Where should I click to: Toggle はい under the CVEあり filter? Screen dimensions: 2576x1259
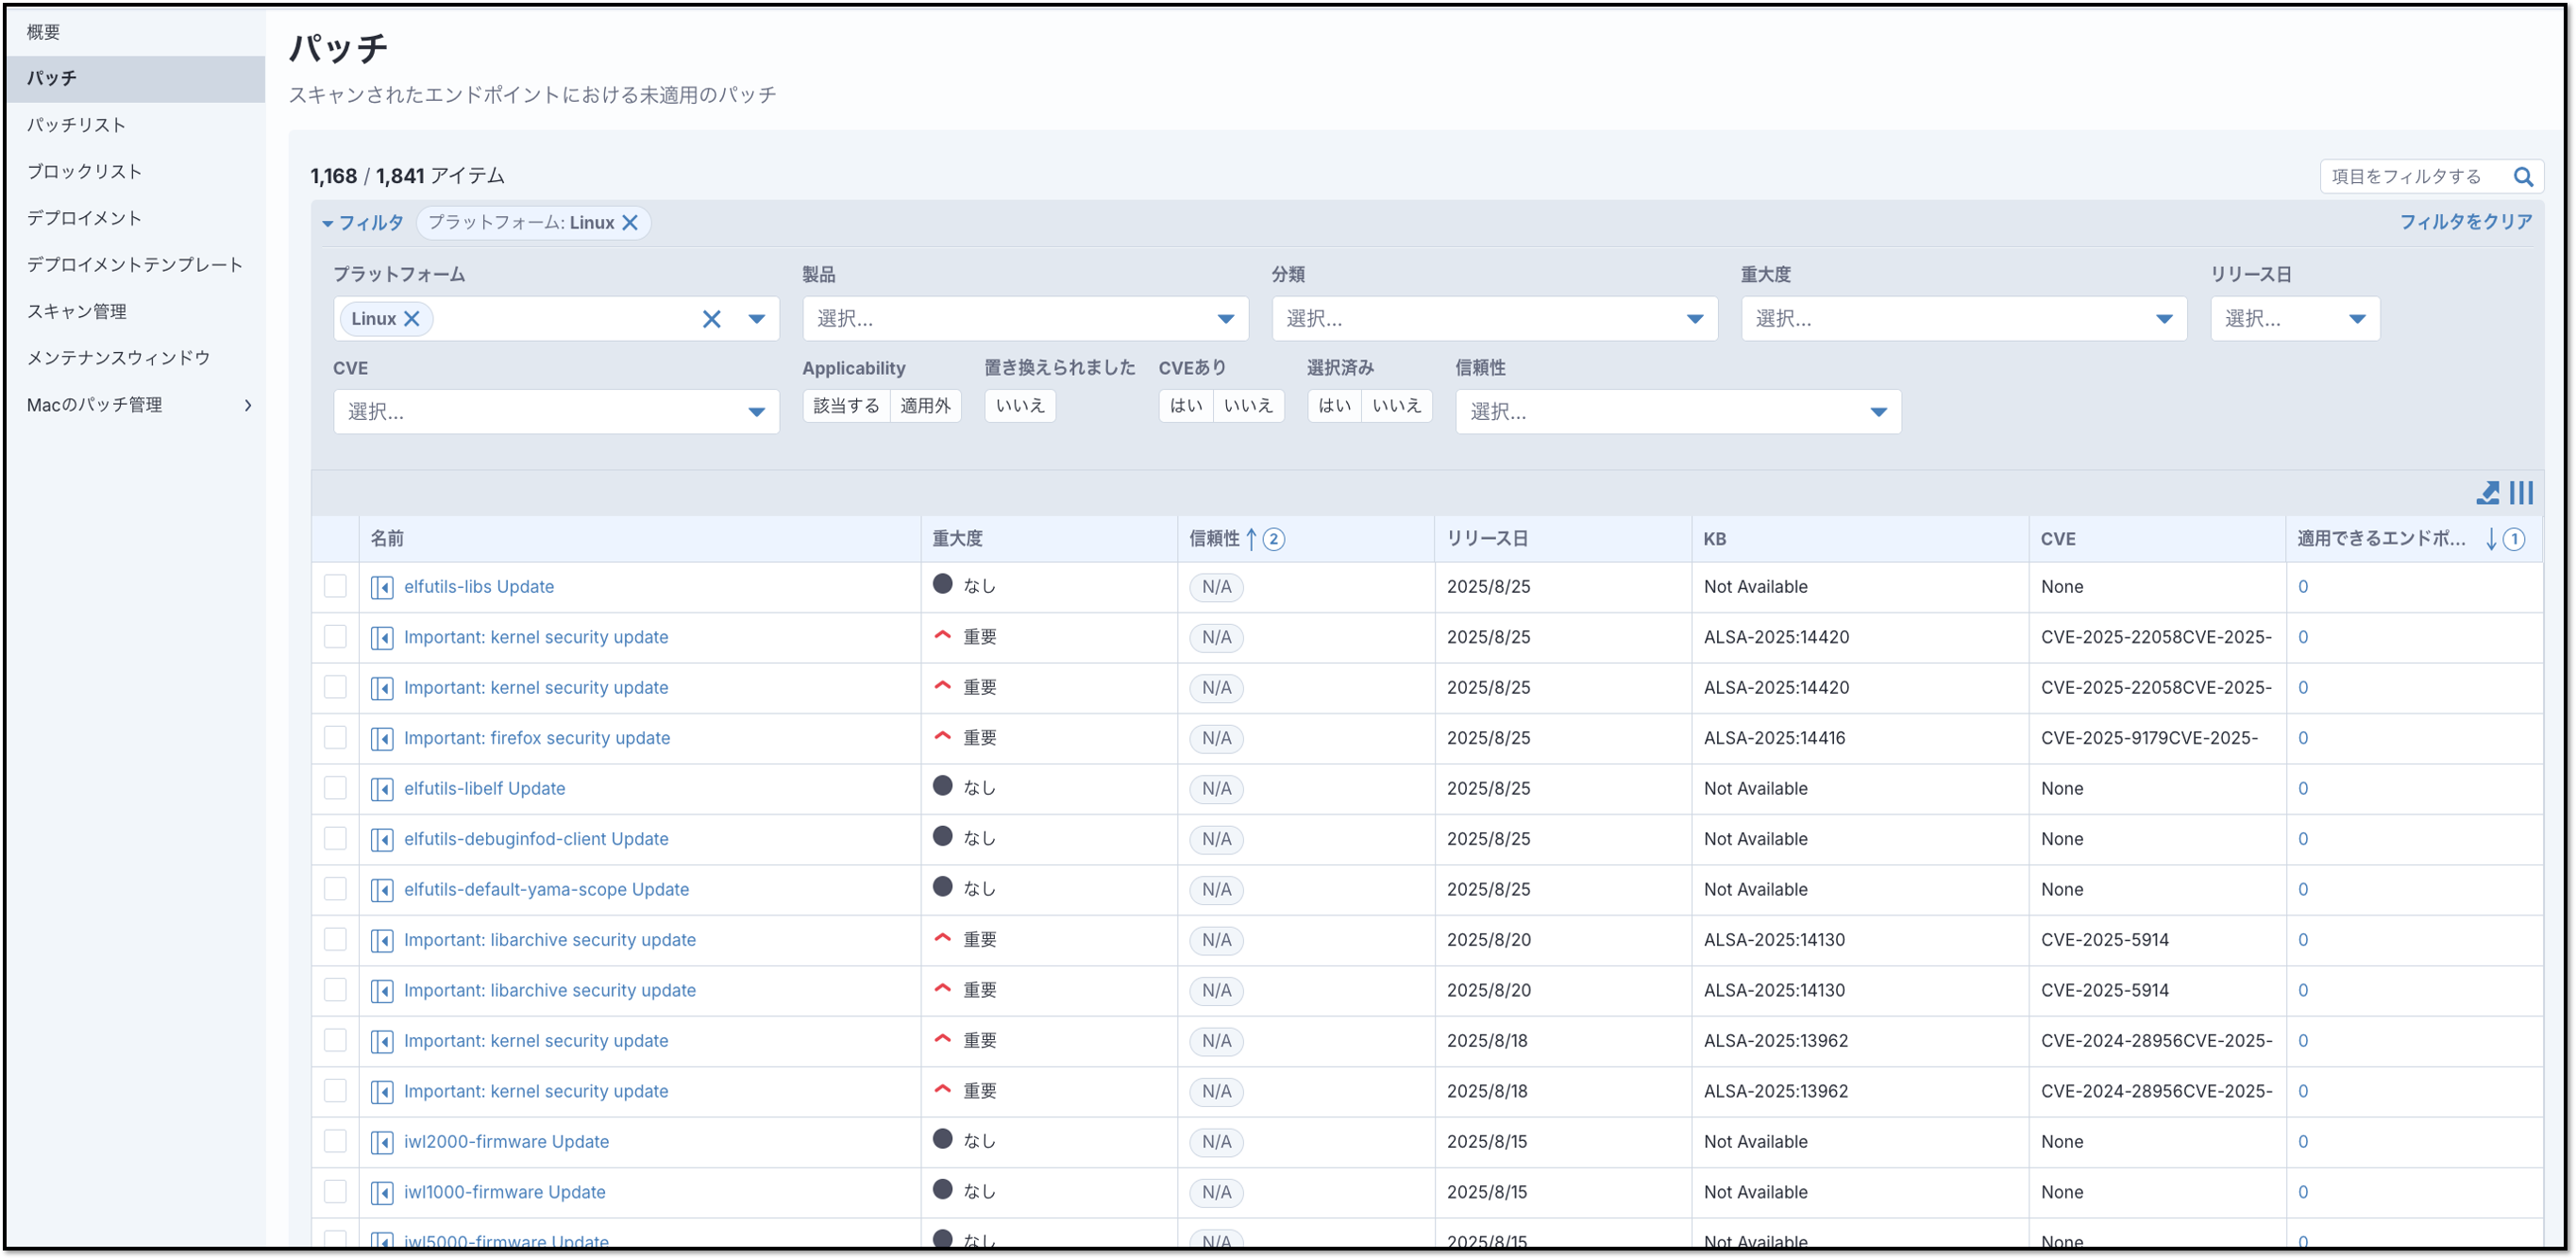pyautogui.click(x=1186, y=406)
